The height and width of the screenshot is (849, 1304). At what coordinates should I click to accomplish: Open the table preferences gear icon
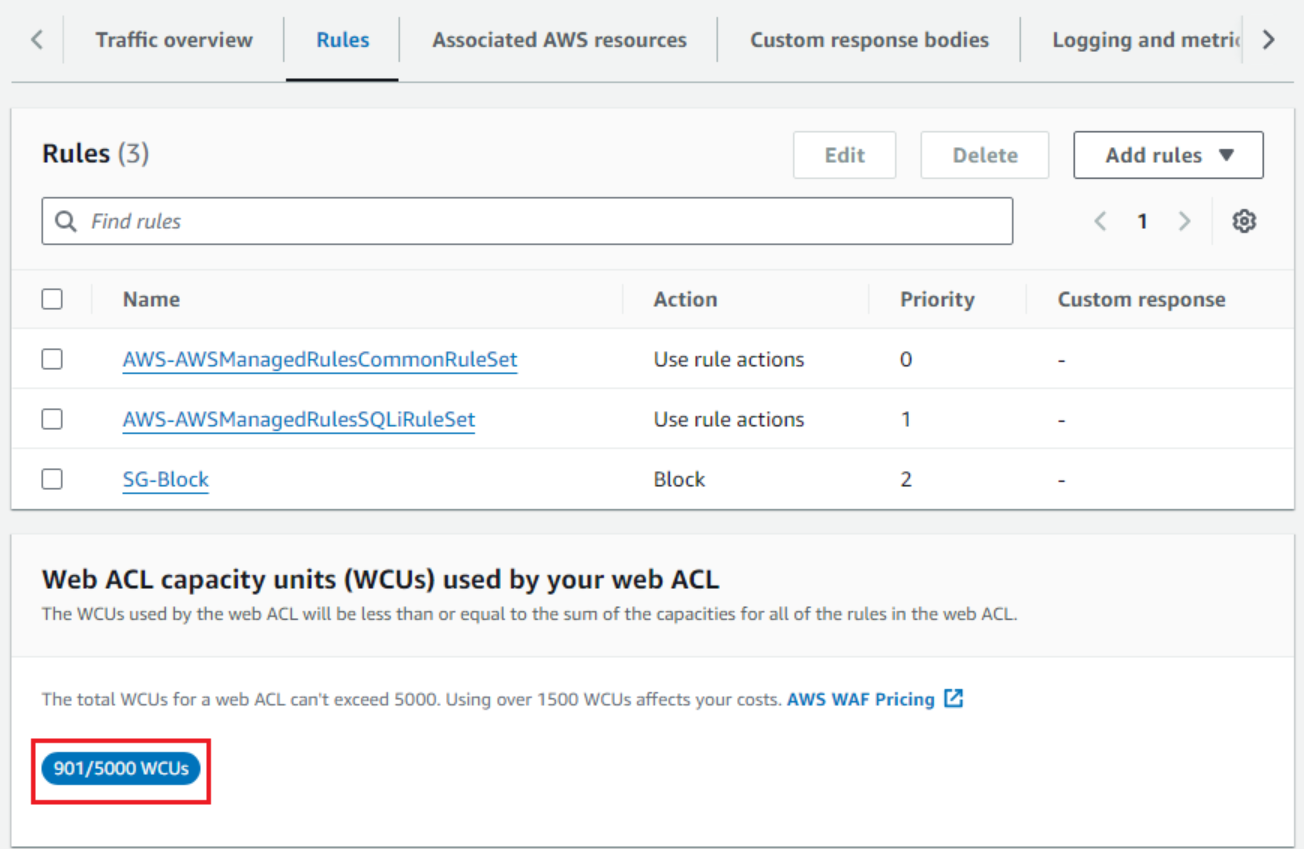[x=1244, y=222]
